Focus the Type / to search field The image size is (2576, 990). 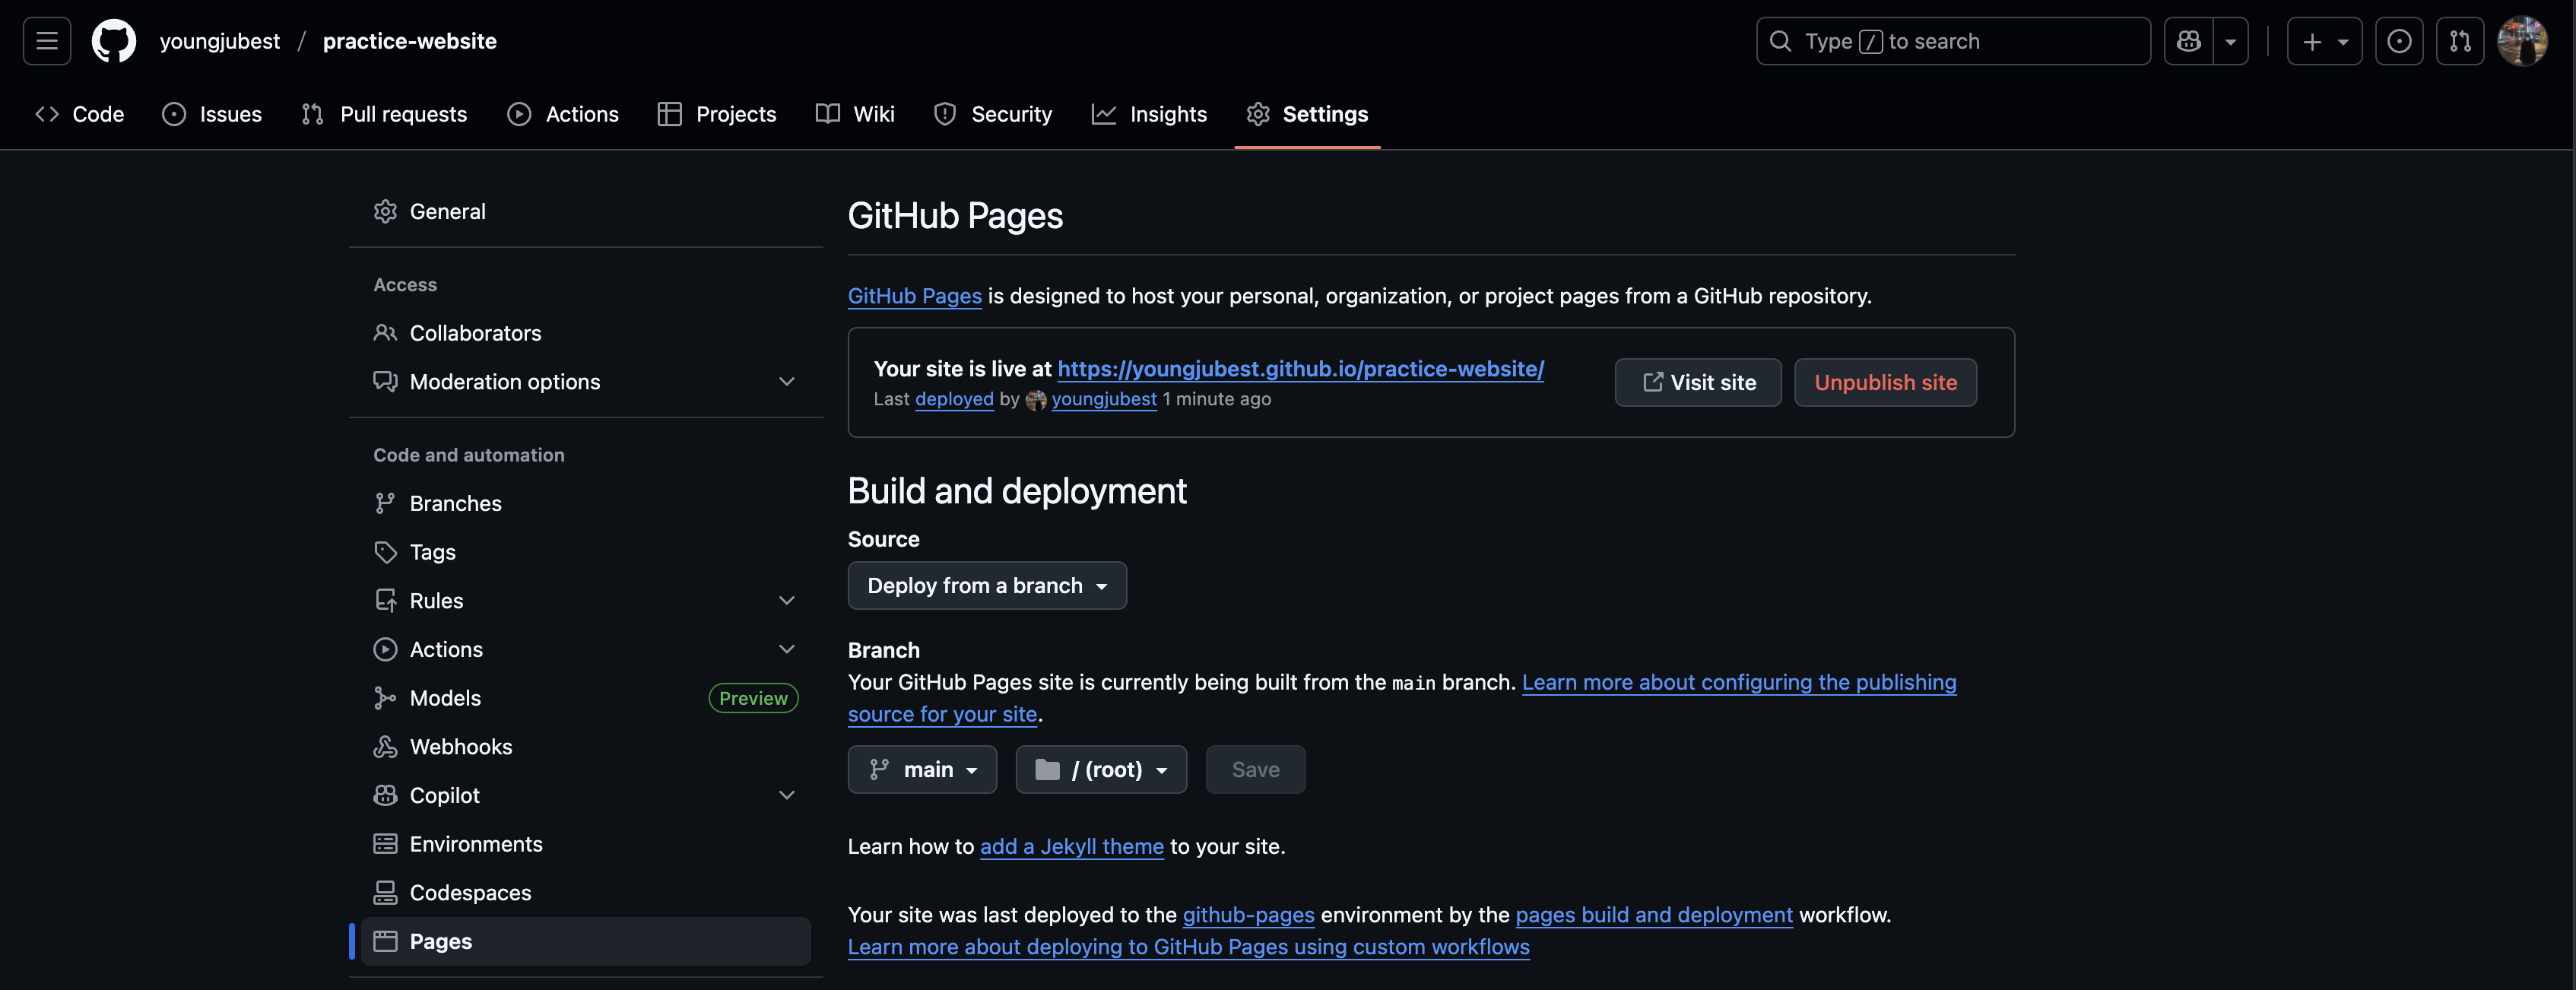pos(1952,41)
